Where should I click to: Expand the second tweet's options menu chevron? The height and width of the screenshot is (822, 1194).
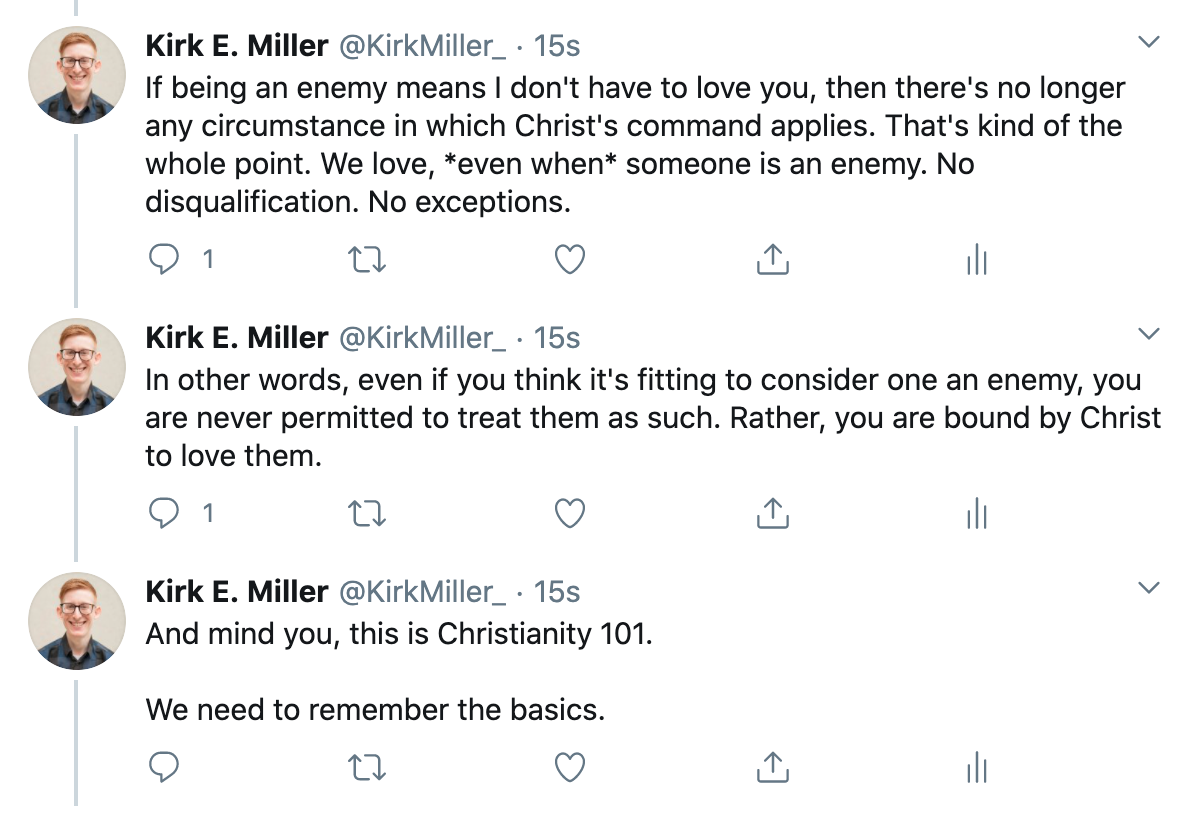(1150, 333)
